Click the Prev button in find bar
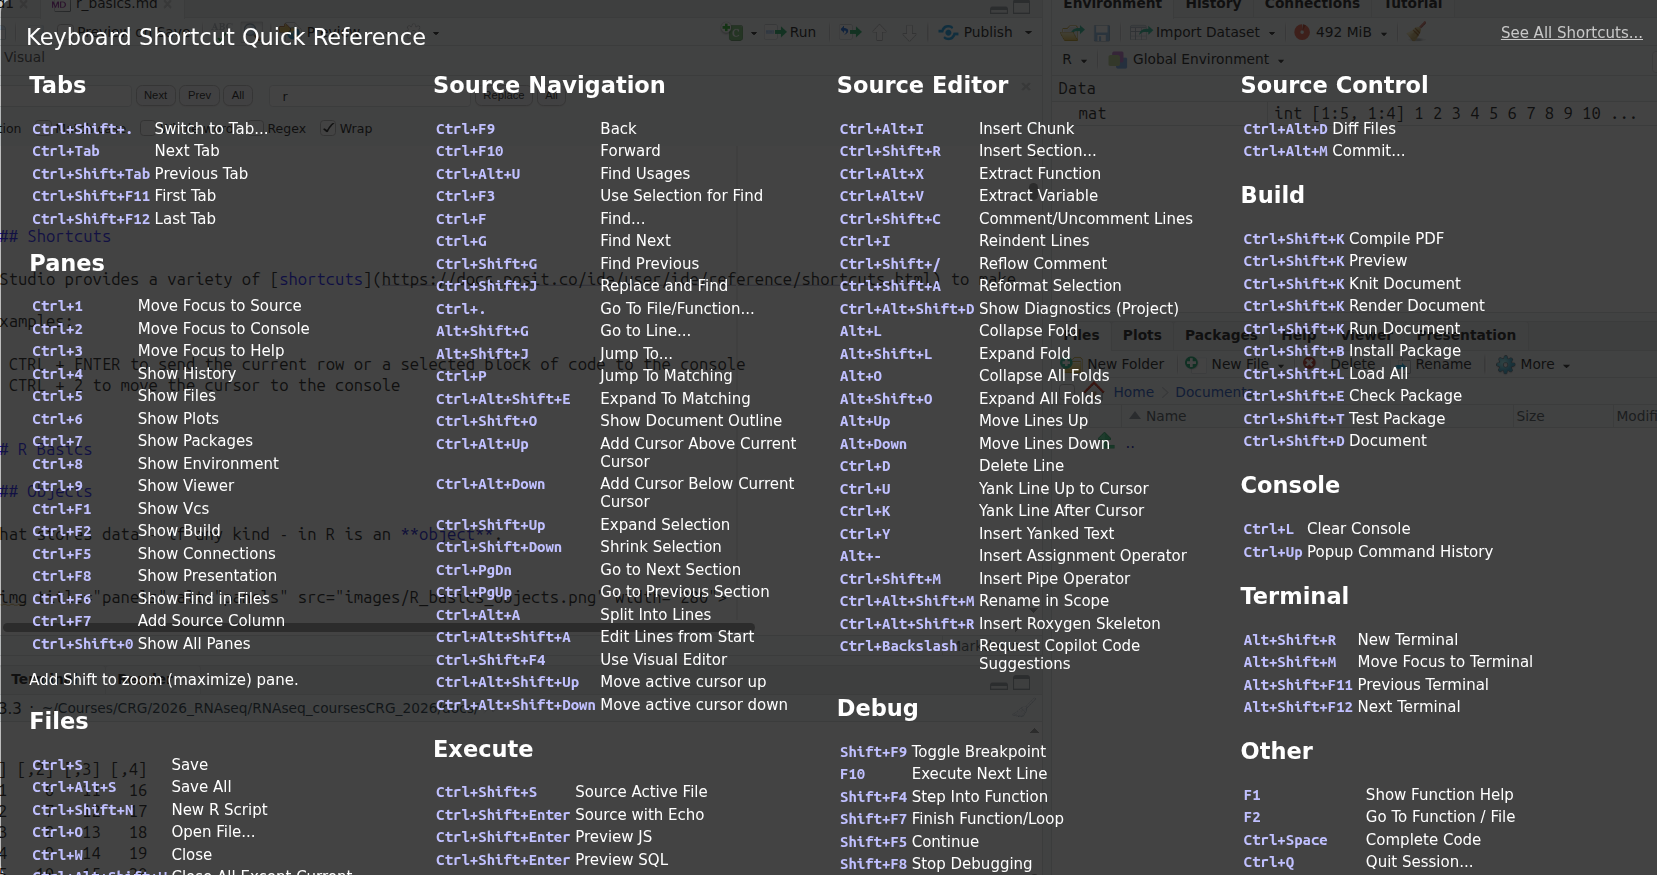The height and width of the screenshot is (875, 1657). (x=199, y=95)
